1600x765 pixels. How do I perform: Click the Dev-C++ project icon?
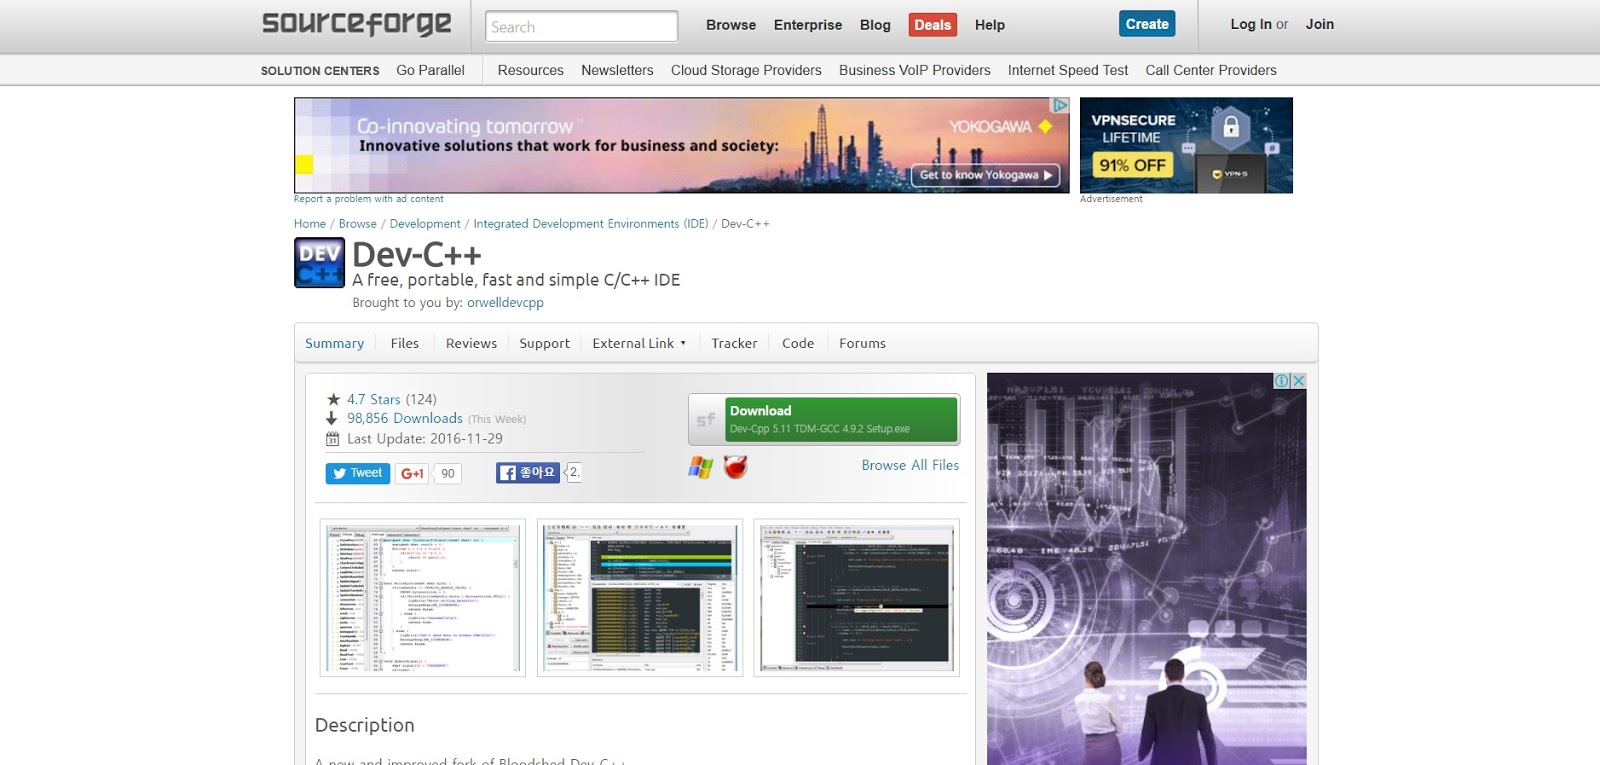pos(319,263)
